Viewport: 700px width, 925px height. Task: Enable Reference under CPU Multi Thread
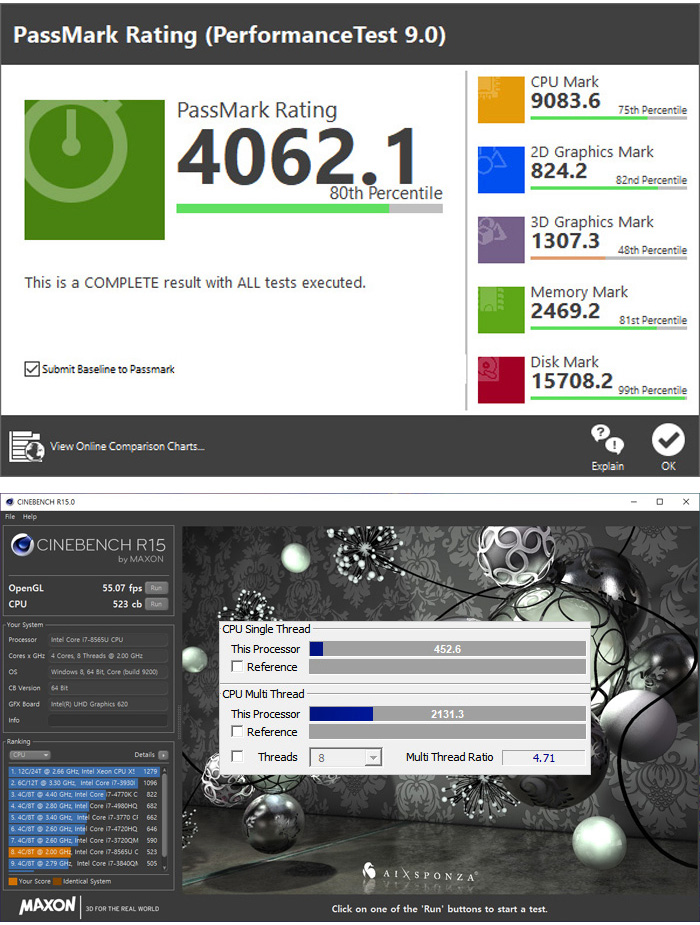click(x=237, y=732)
